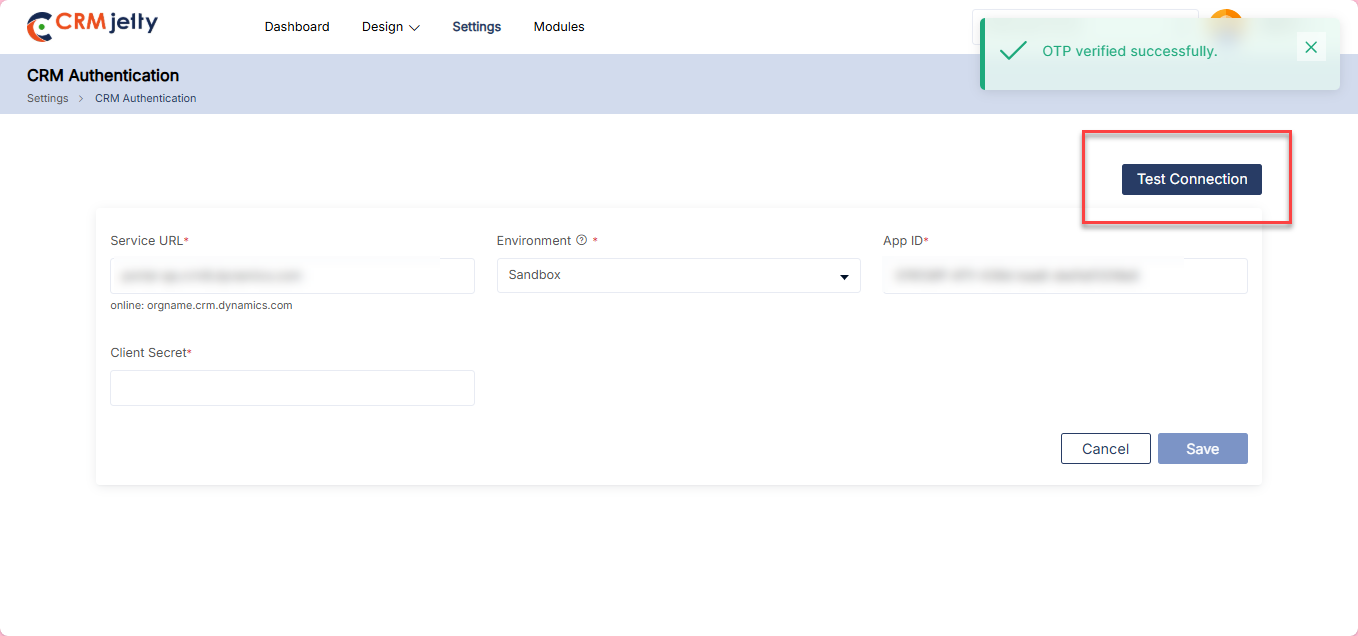Open the Modules menu item
This screenshot has height=636, width=1358.
tap(559, 27)
